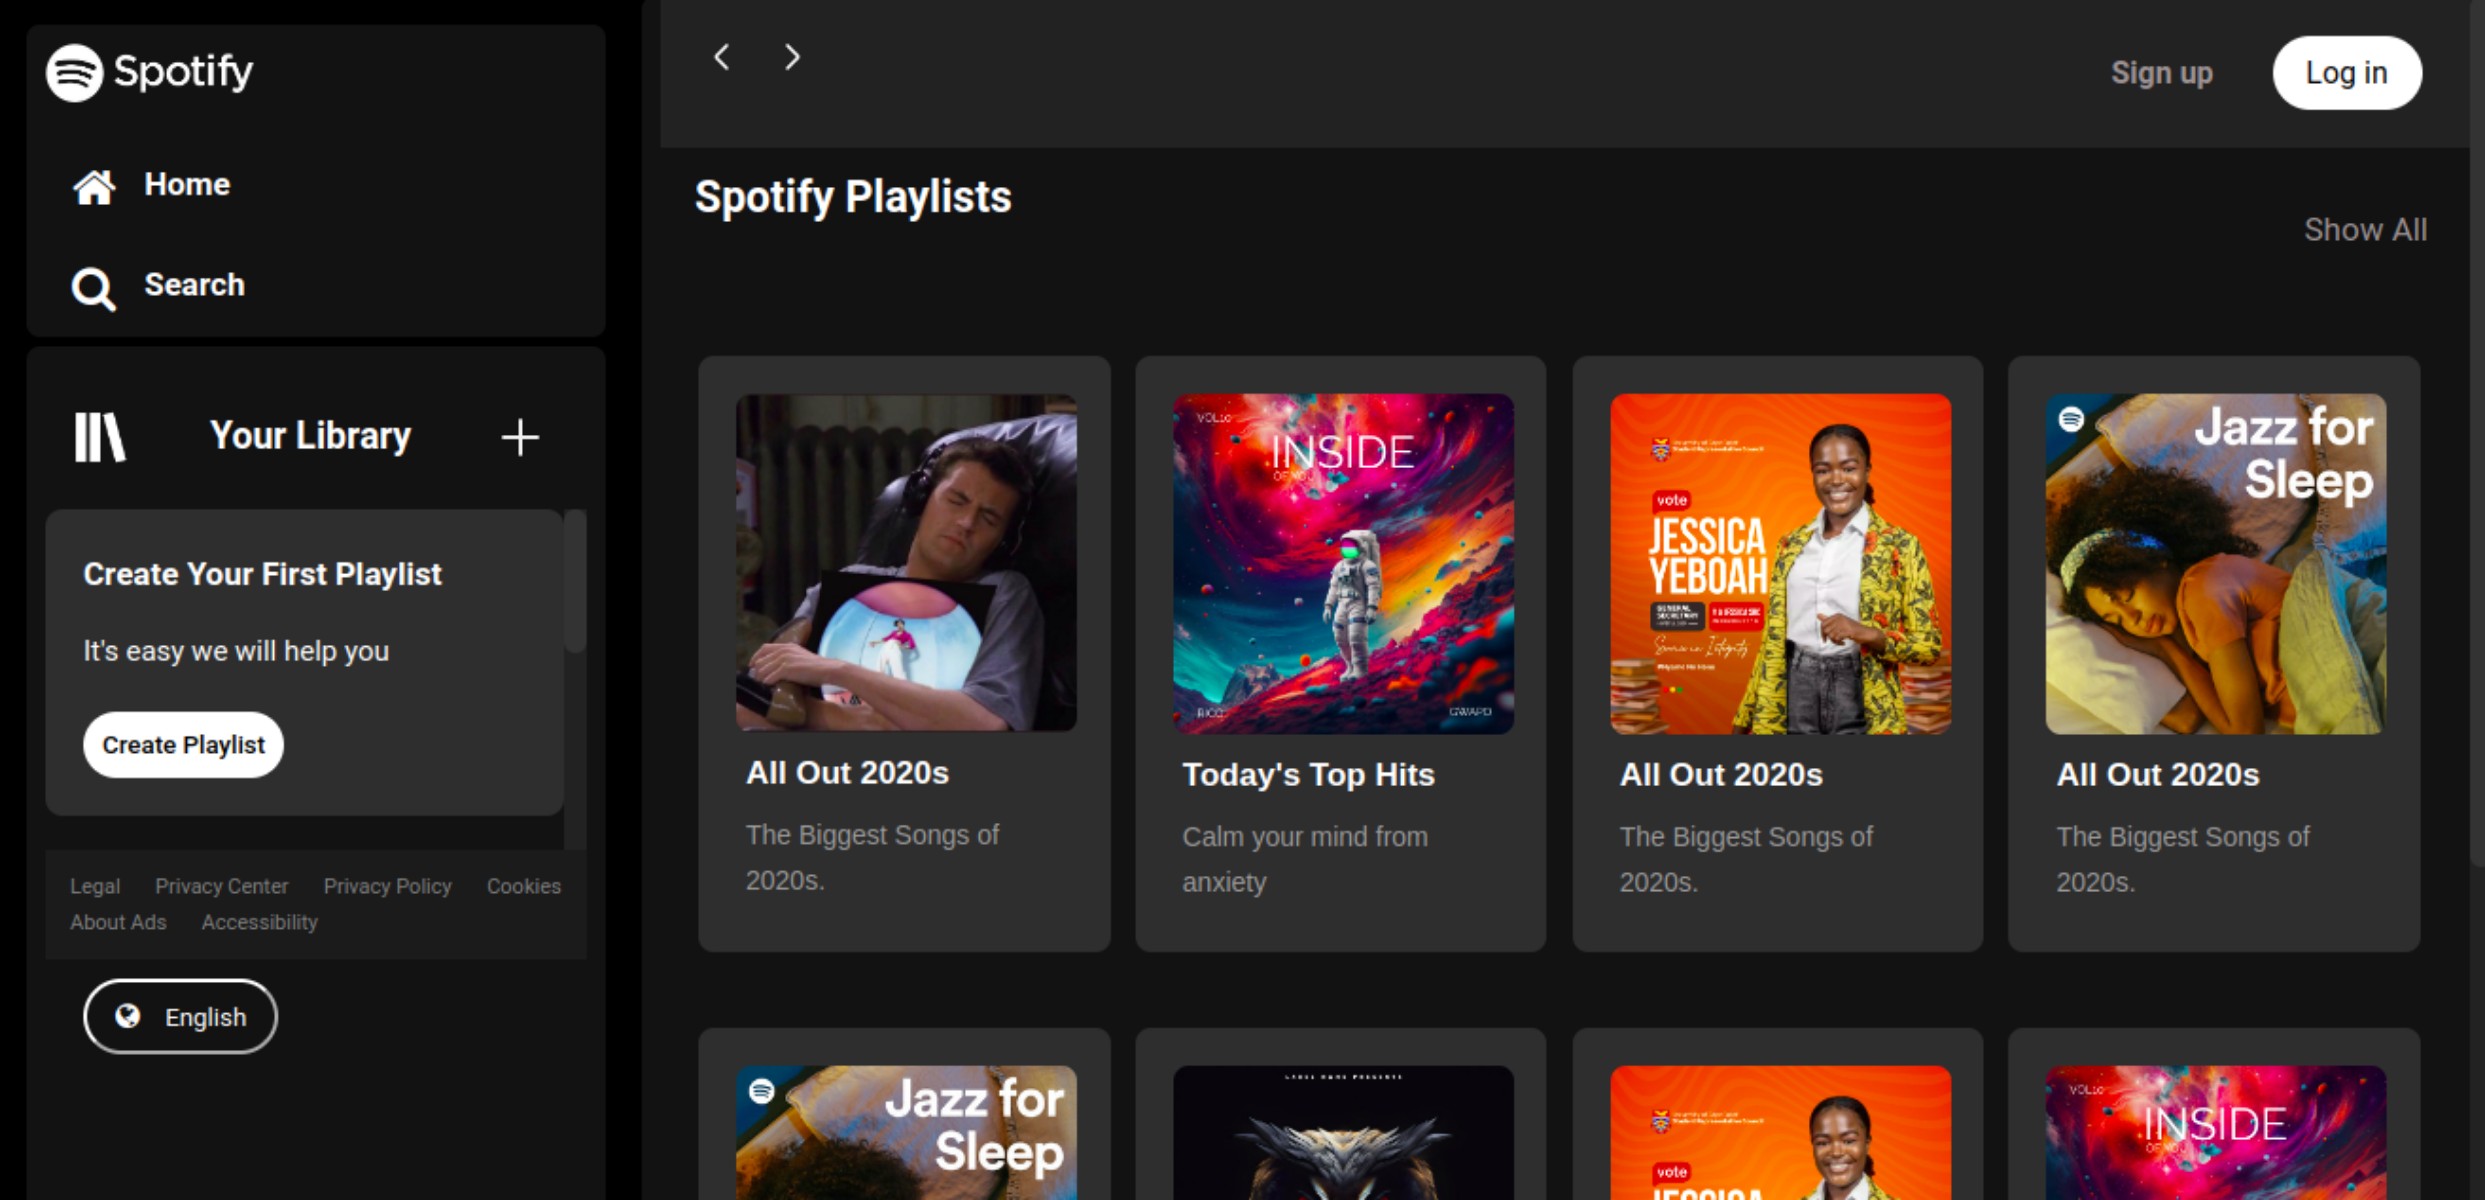Open the Search menu item
The image size is (2485, 1200).
click(194, 285)
